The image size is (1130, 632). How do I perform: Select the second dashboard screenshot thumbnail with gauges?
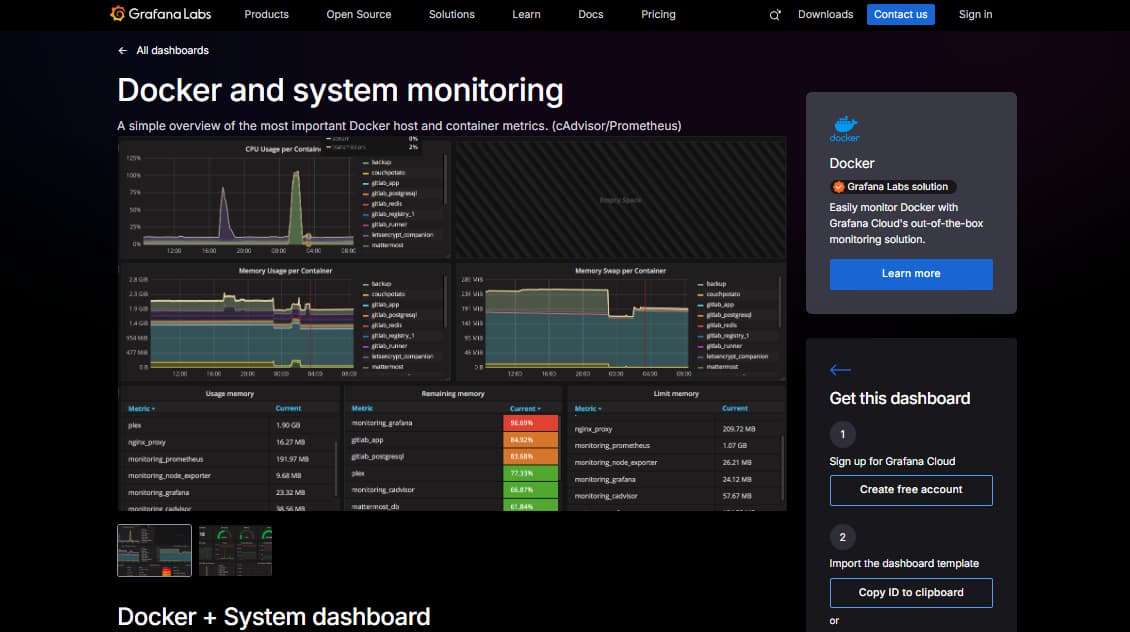coord(236,551)
